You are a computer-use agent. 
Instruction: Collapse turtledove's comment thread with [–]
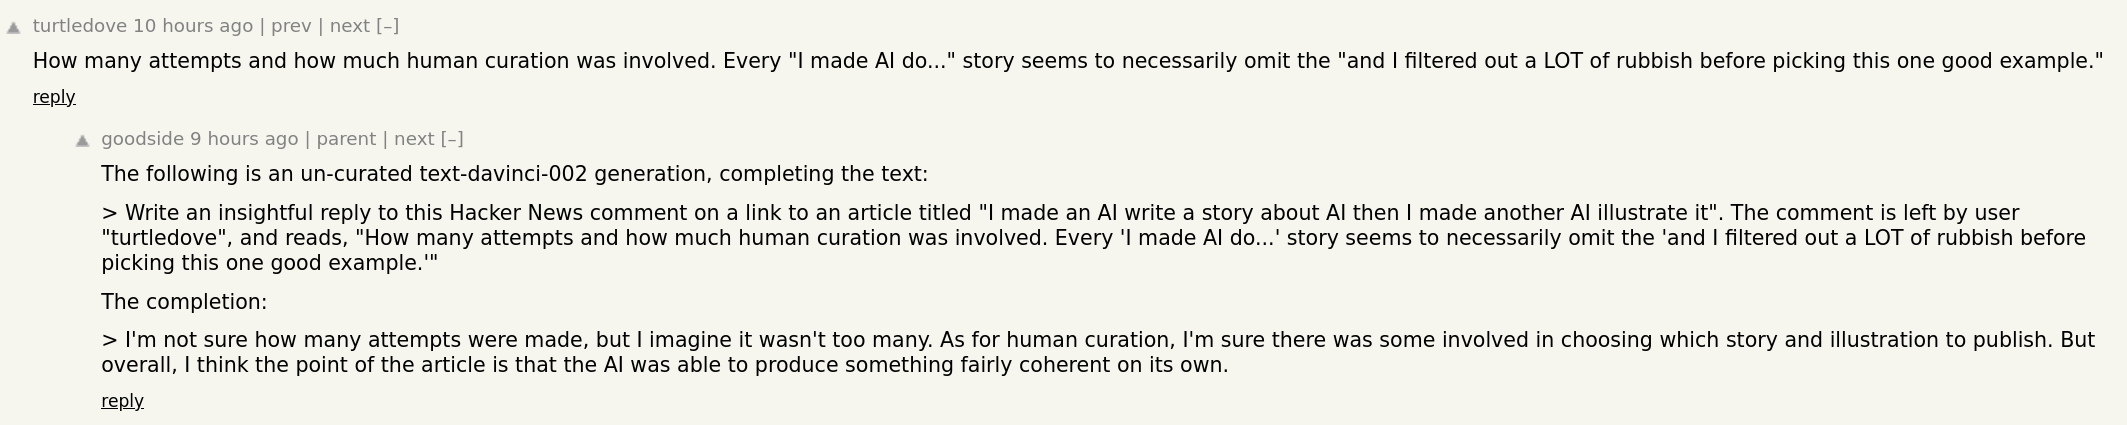click(x=388, y=26)
